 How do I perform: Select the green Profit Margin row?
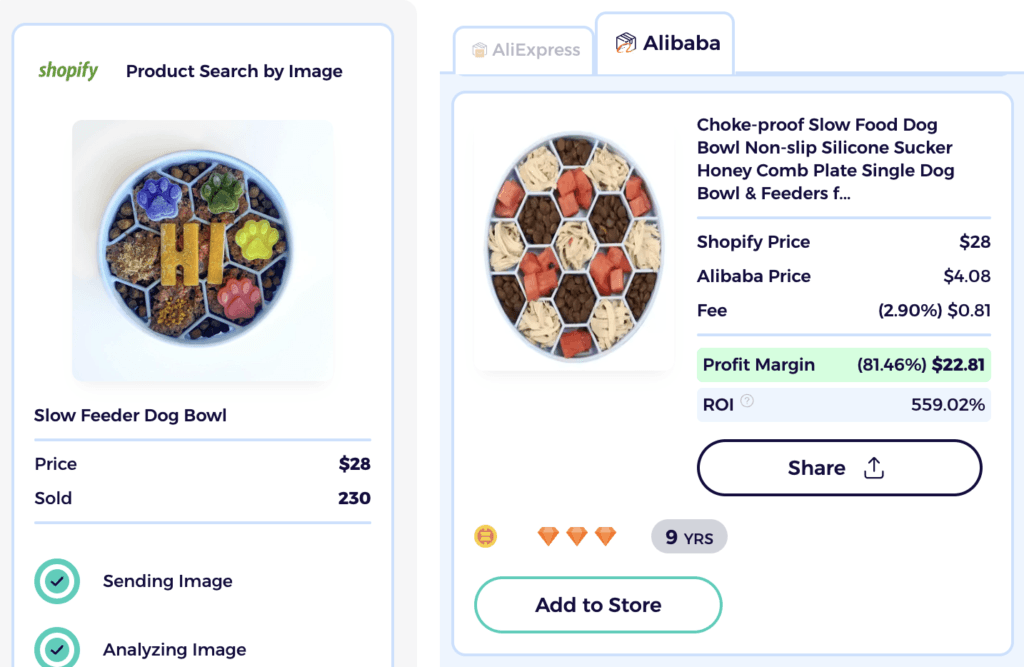844,364
